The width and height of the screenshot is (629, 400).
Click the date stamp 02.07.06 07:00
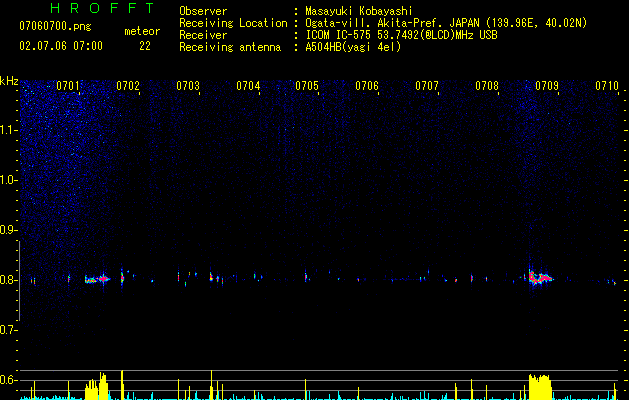click(61, 46)
